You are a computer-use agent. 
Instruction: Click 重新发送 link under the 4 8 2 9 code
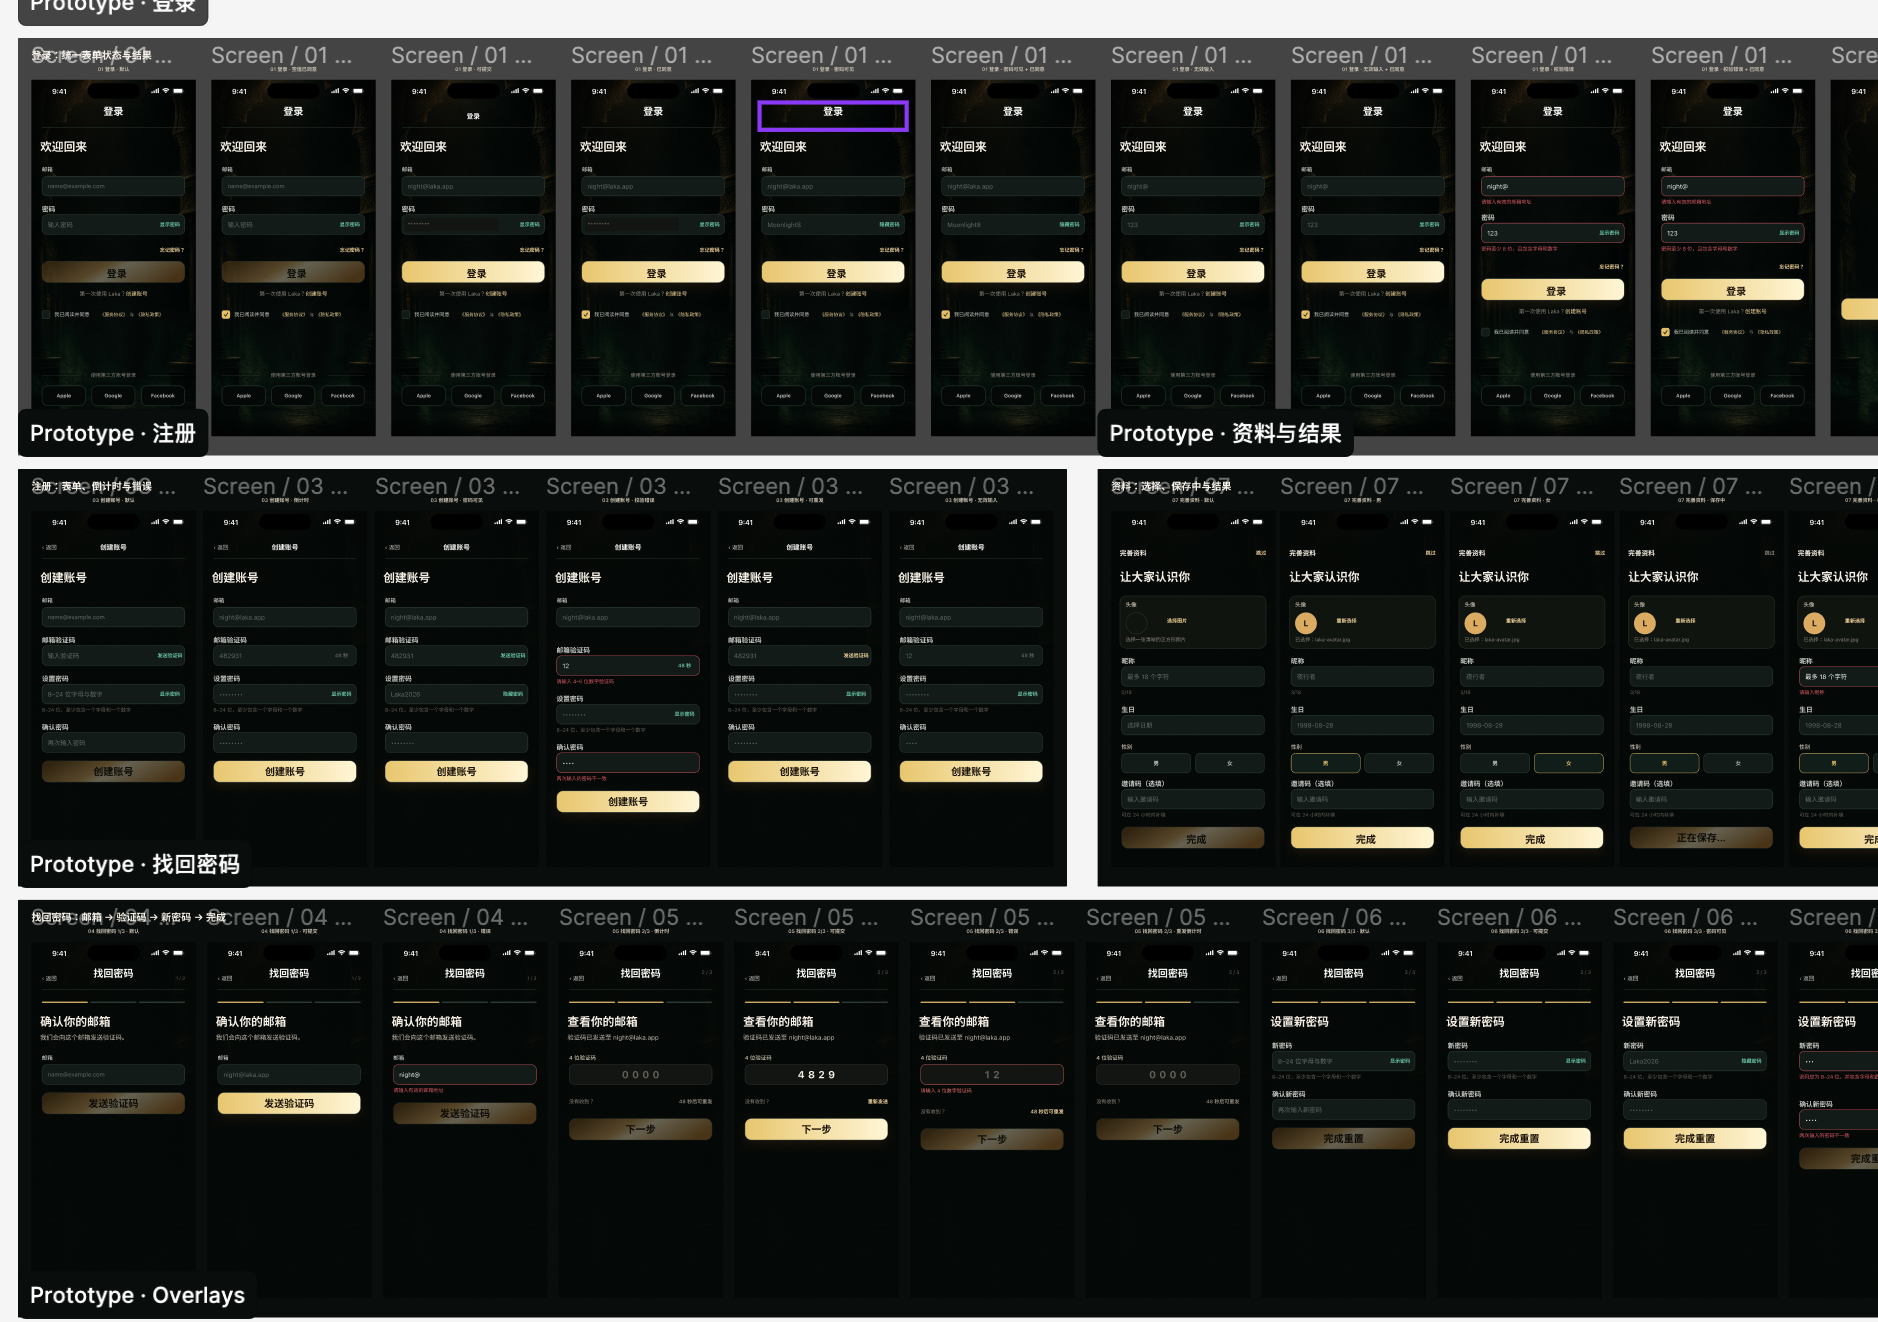877,1101
